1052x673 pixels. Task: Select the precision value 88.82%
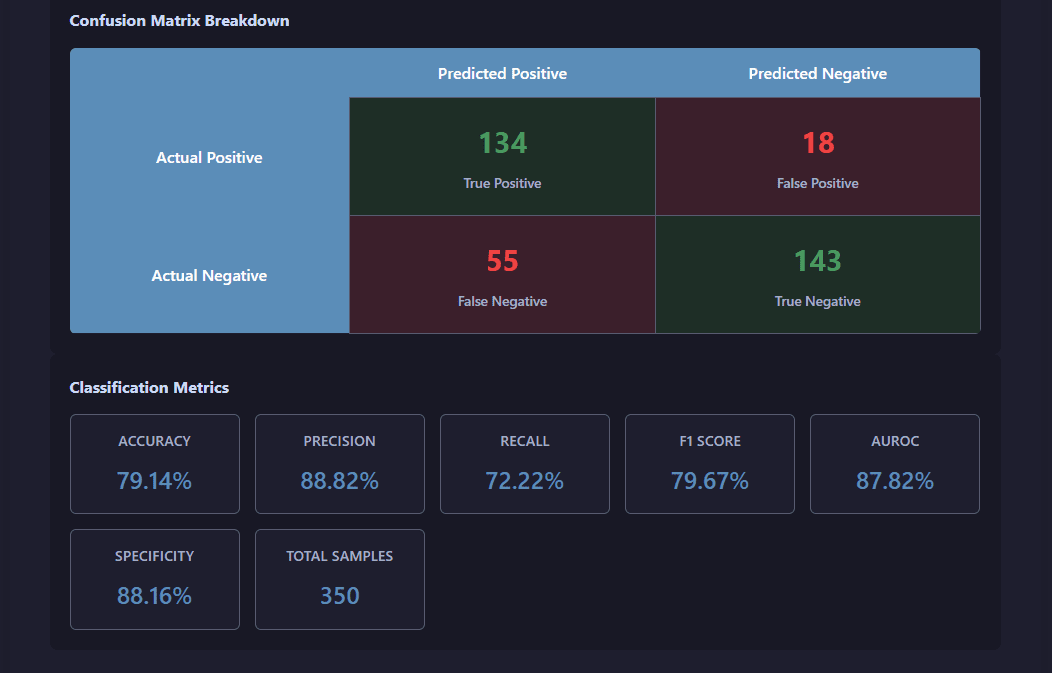tap(339, 480)
